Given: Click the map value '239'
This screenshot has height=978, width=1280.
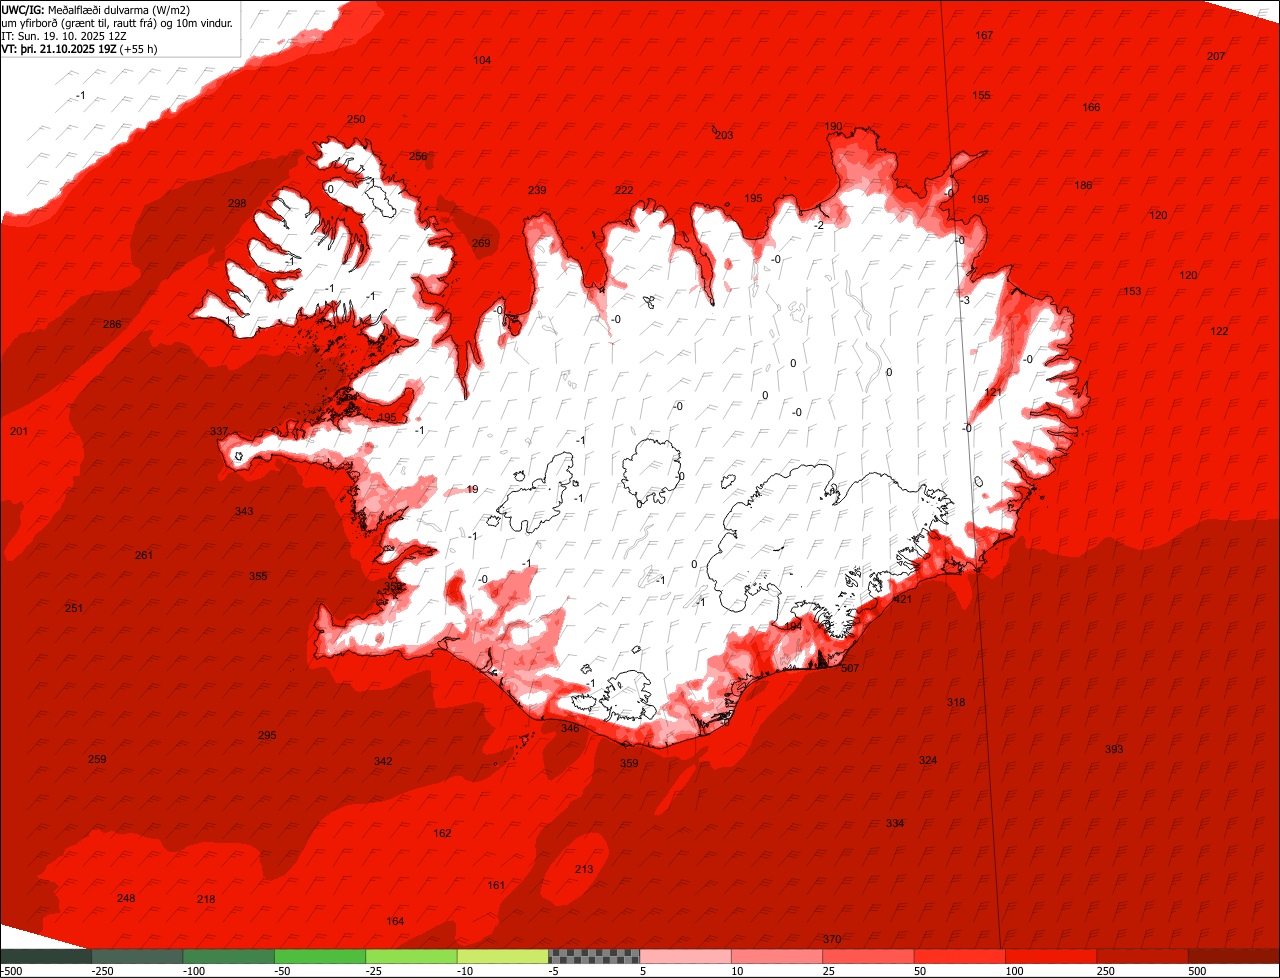Looking at the screenshot, I should [x=537, y=190].
